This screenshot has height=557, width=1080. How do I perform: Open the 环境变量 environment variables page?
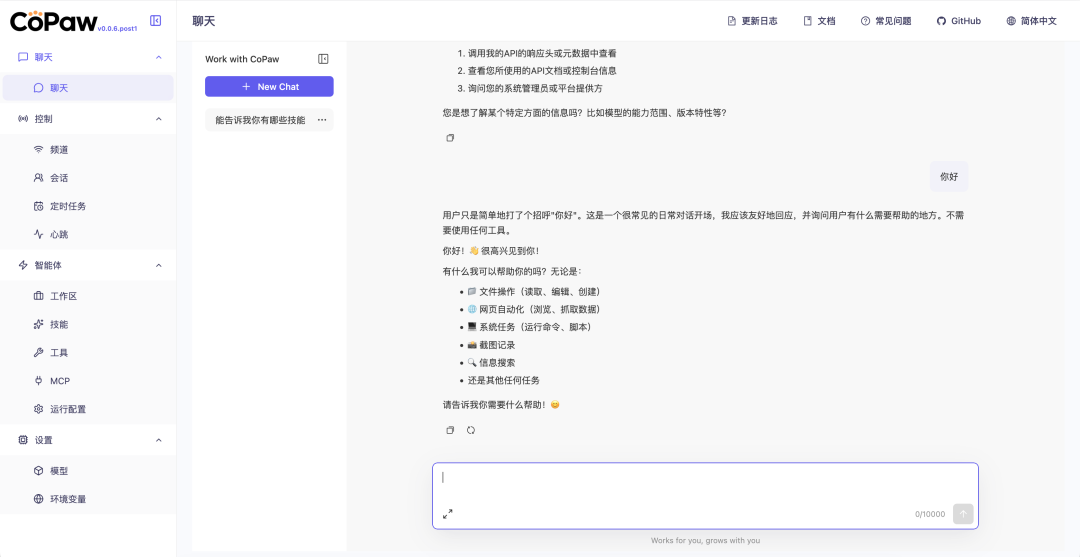coord(88,499)
